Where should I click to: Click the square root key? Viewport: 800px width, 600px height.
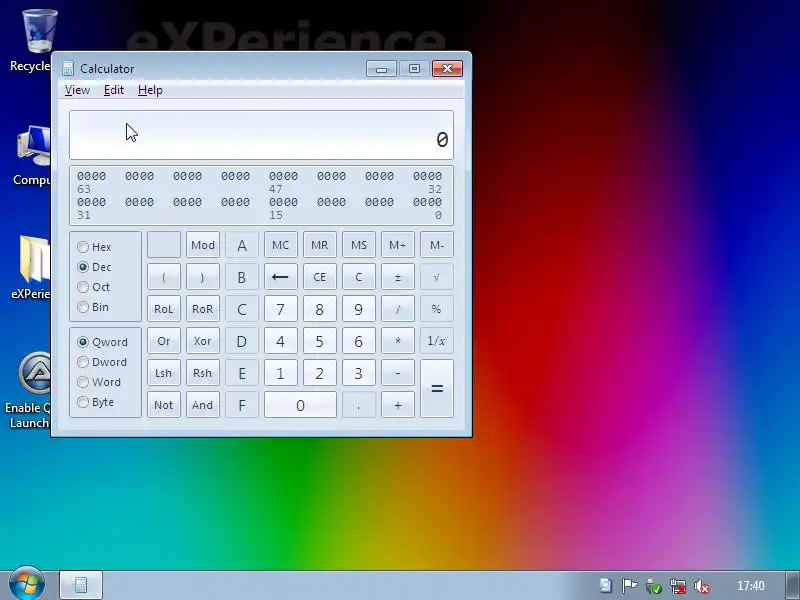437,277
